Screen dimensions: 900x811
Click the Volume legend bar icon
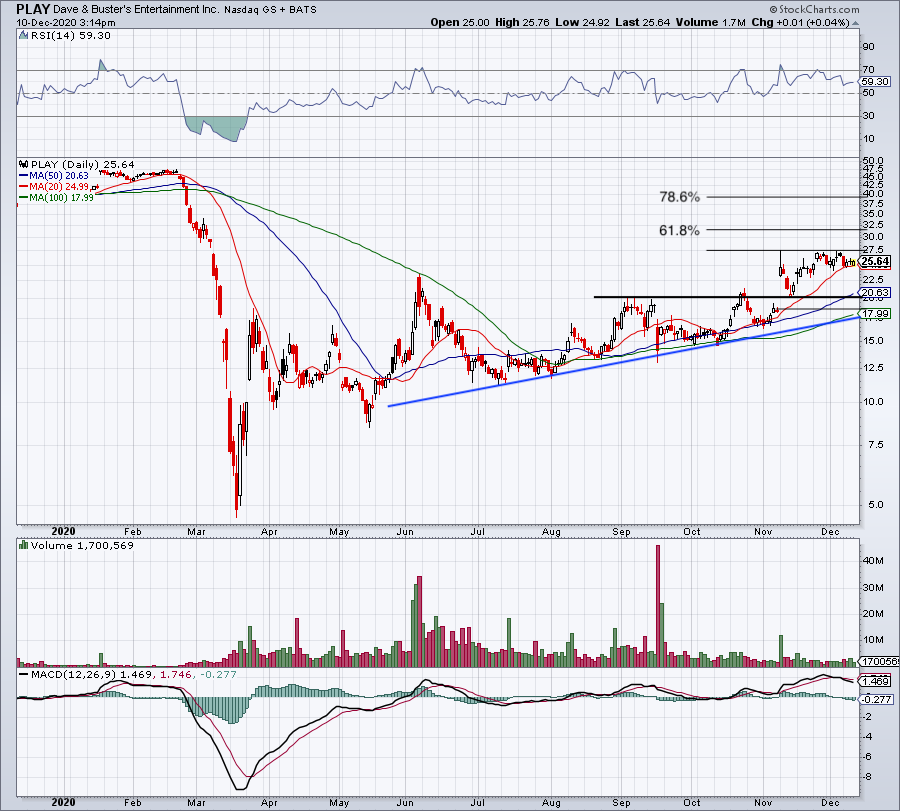24,545
